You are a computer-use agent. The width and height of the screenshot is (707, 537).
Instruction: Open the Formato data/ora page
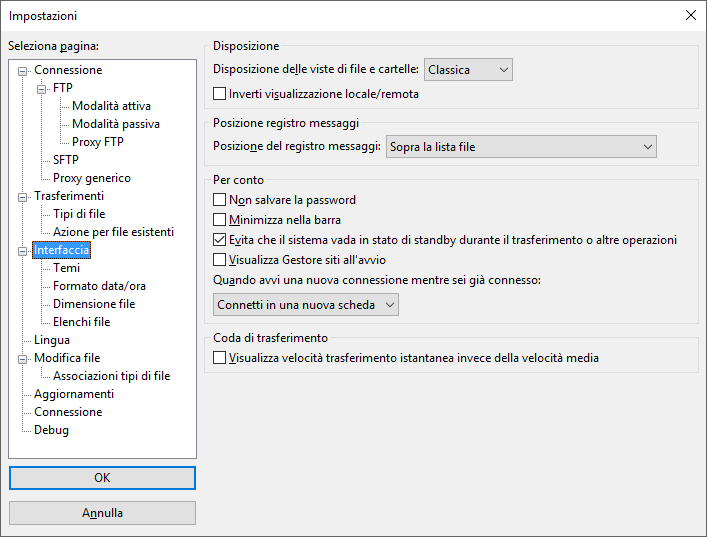click(x=99, y=286)
